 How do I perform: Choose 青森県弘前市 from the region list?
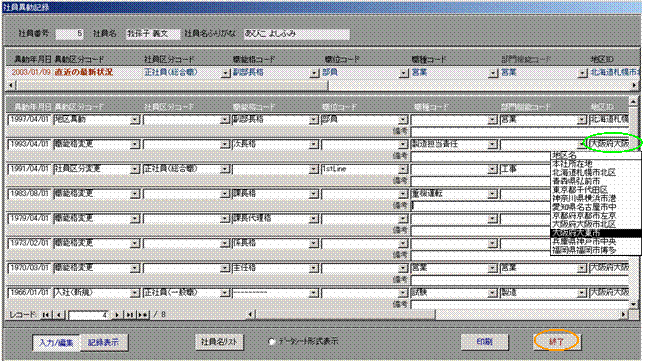point(596,181)
